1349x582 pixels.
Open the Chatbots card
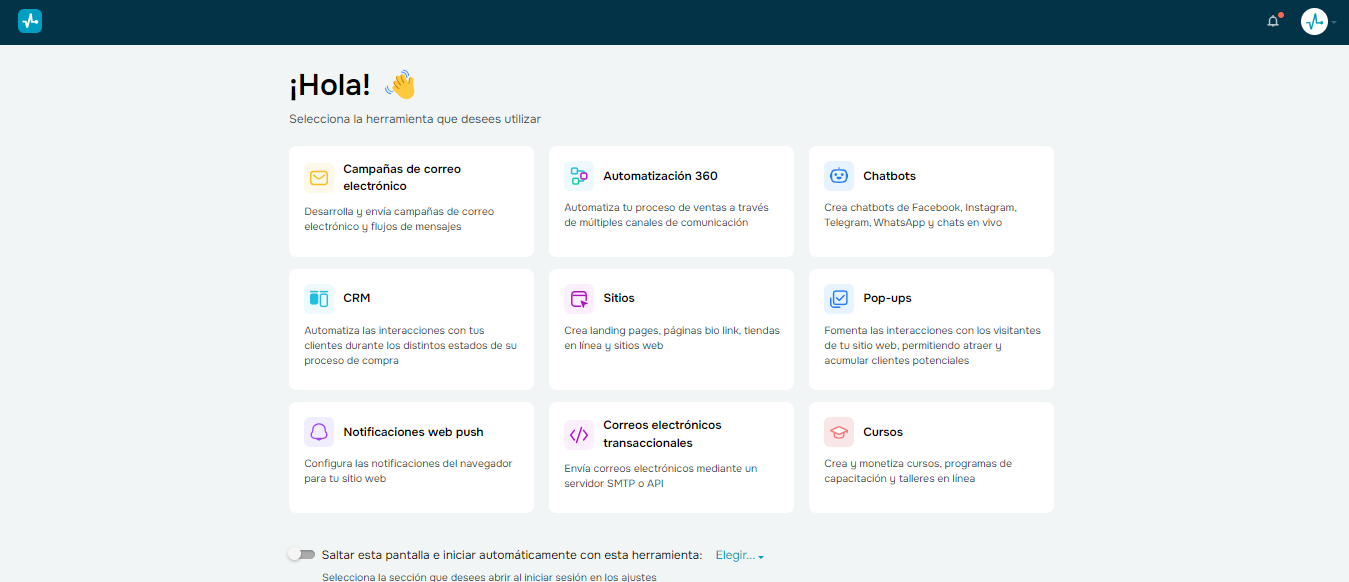coord(931,201)
